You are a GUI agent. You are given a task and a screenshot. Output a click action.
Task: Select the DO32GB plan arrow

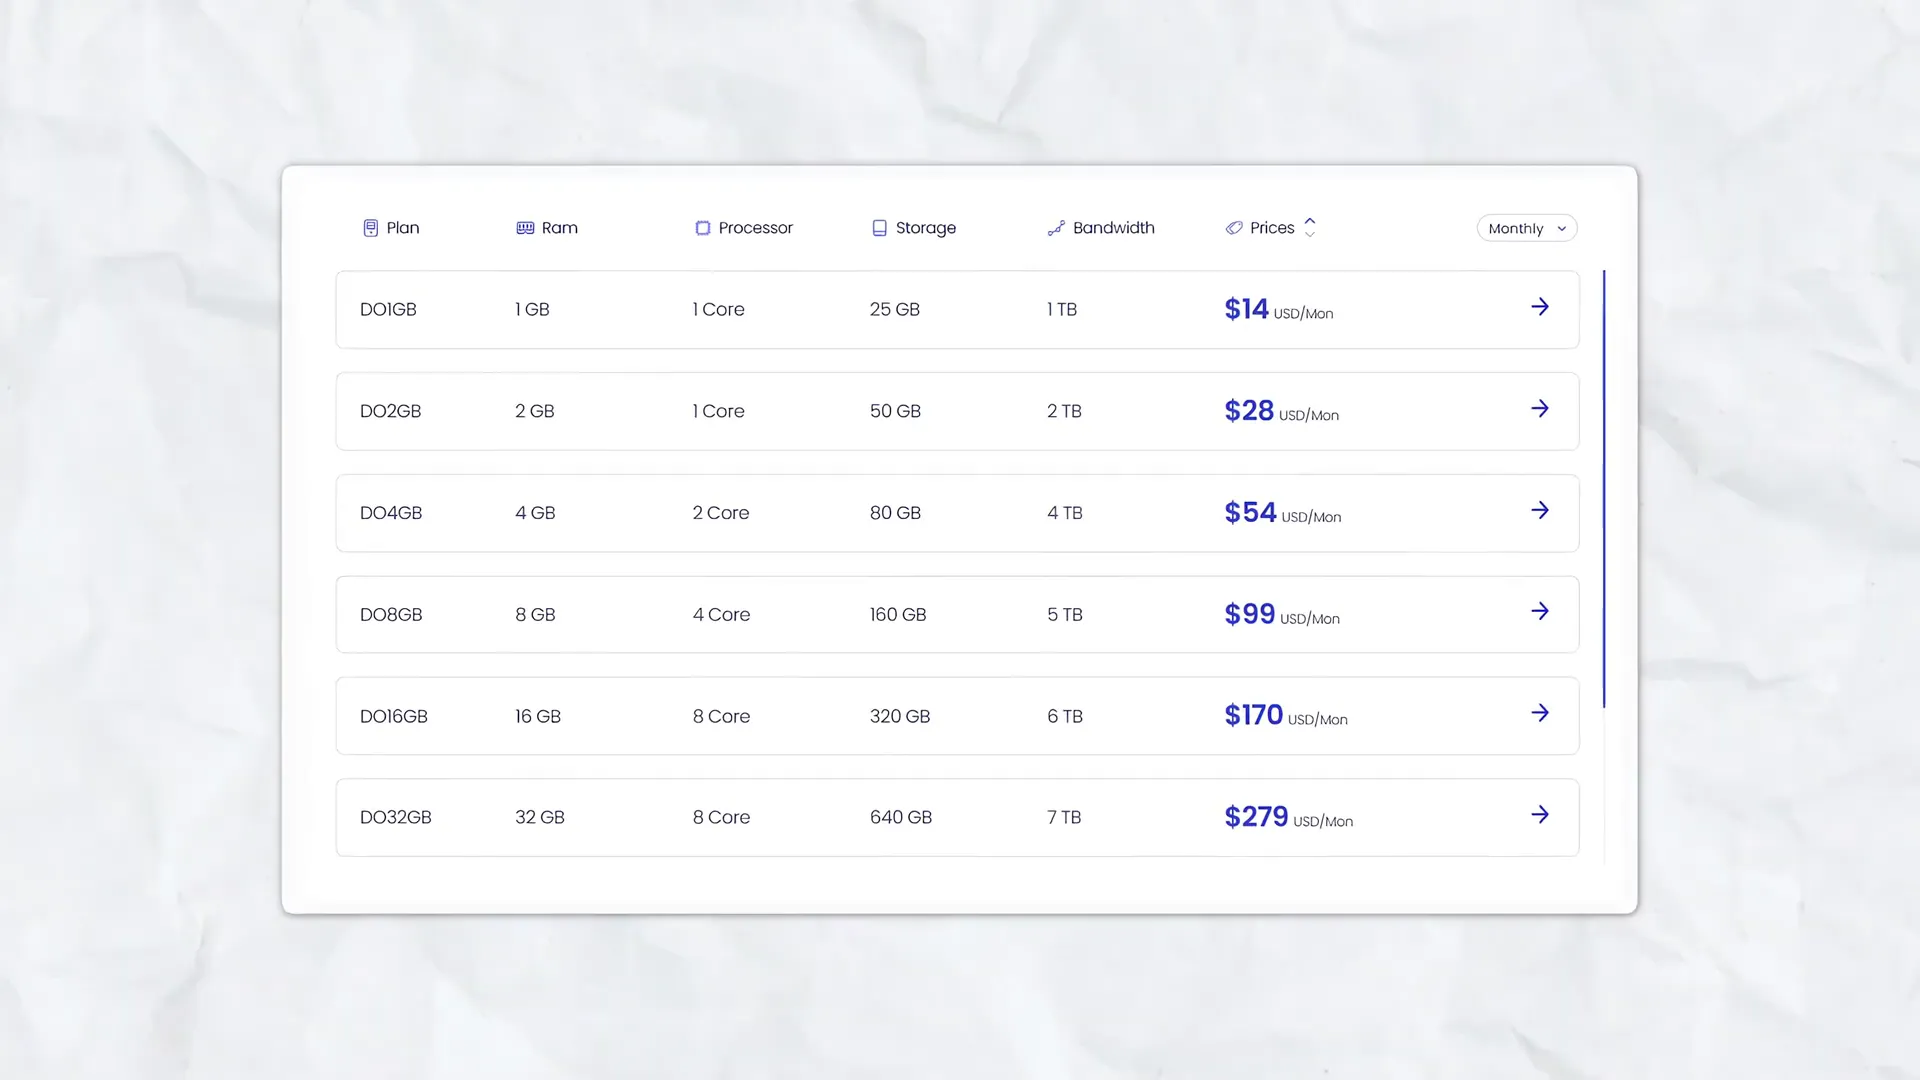coord(1539,815)
